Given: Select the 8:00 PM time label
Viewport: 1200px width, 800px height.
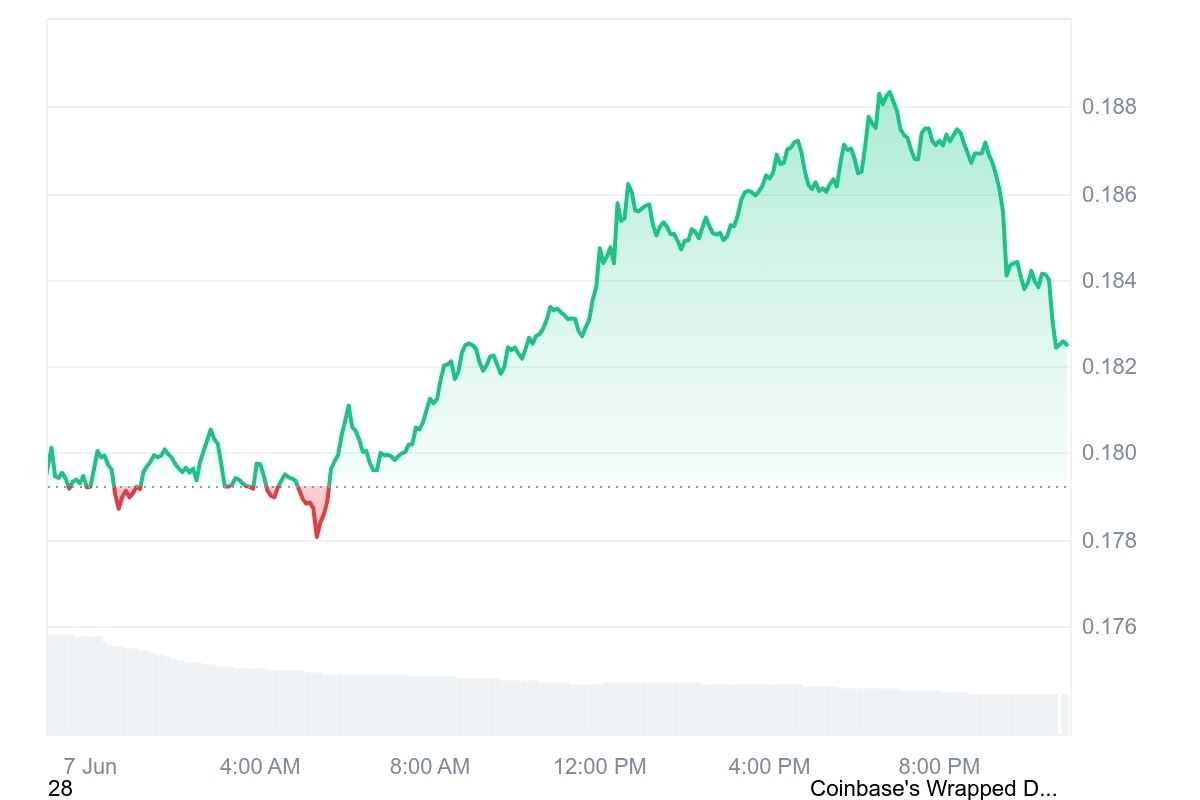Looking at the screenshot, I should [x=940, y=767].
